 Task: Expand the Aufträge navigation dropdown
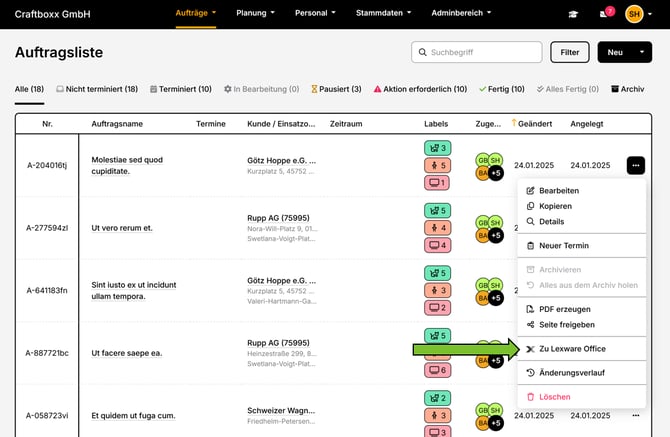[196, 13]
